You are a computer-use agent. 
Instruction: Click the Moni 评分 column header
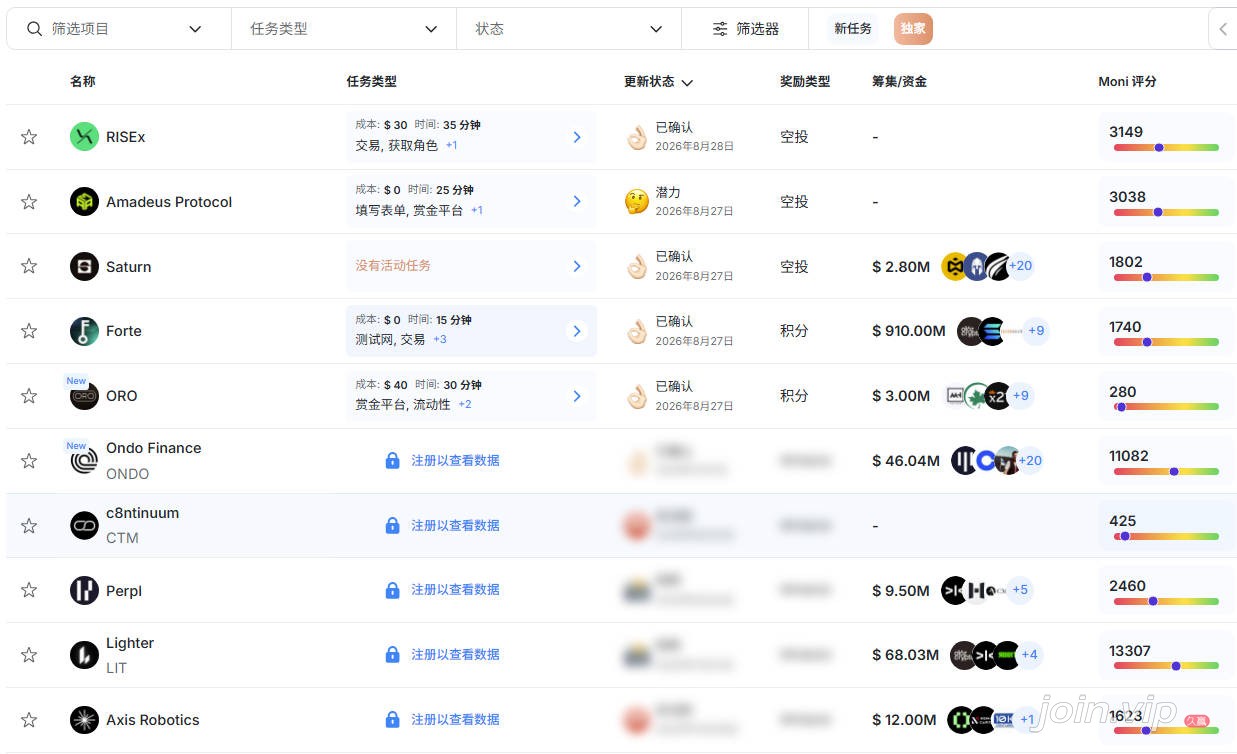point(1127,81)
